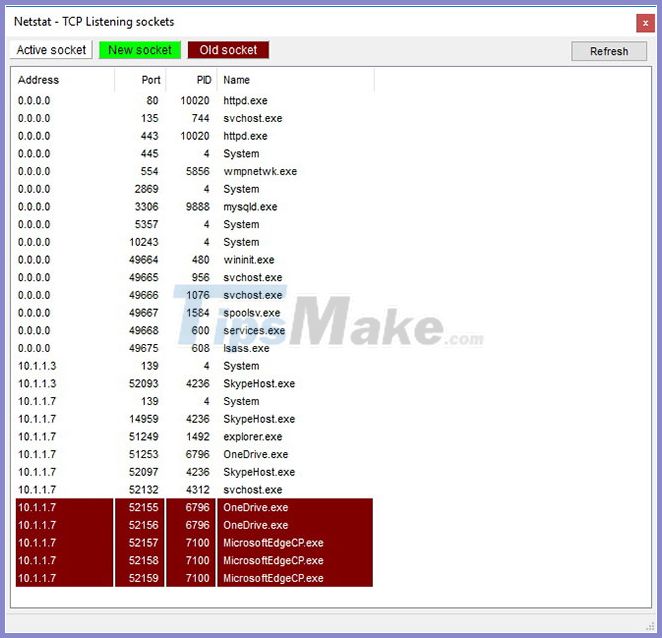This screenshot has width=662, height=638.
Task: Click the Refresh button
Action: point(608,51)
